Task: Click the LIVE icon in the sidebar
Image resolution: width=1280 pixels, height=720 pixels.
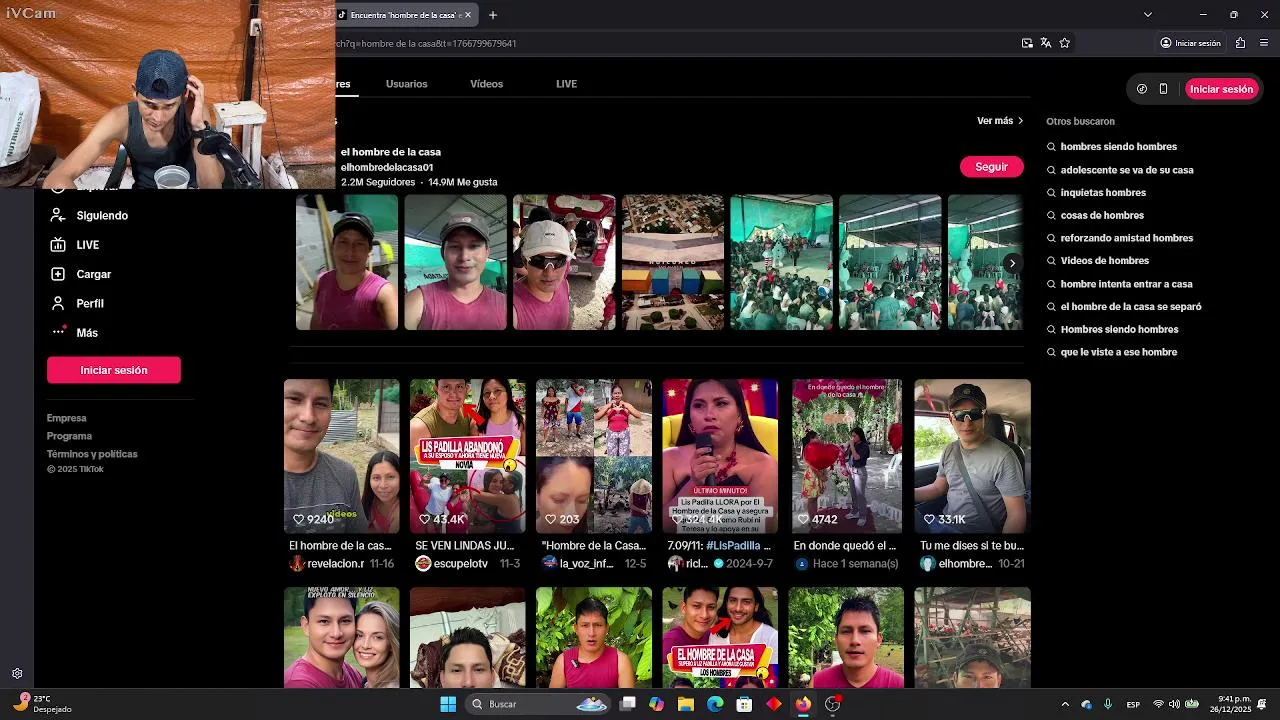Action: point(58,245)
